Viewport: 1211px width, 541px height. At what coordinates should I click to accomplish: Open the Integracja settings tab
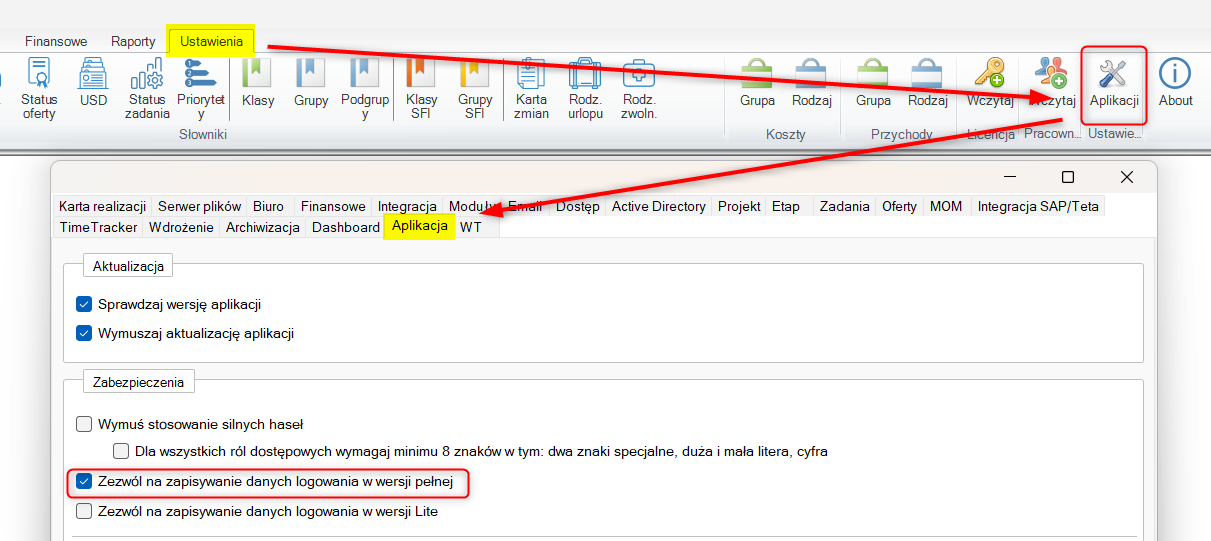click(x=407, y=206)
